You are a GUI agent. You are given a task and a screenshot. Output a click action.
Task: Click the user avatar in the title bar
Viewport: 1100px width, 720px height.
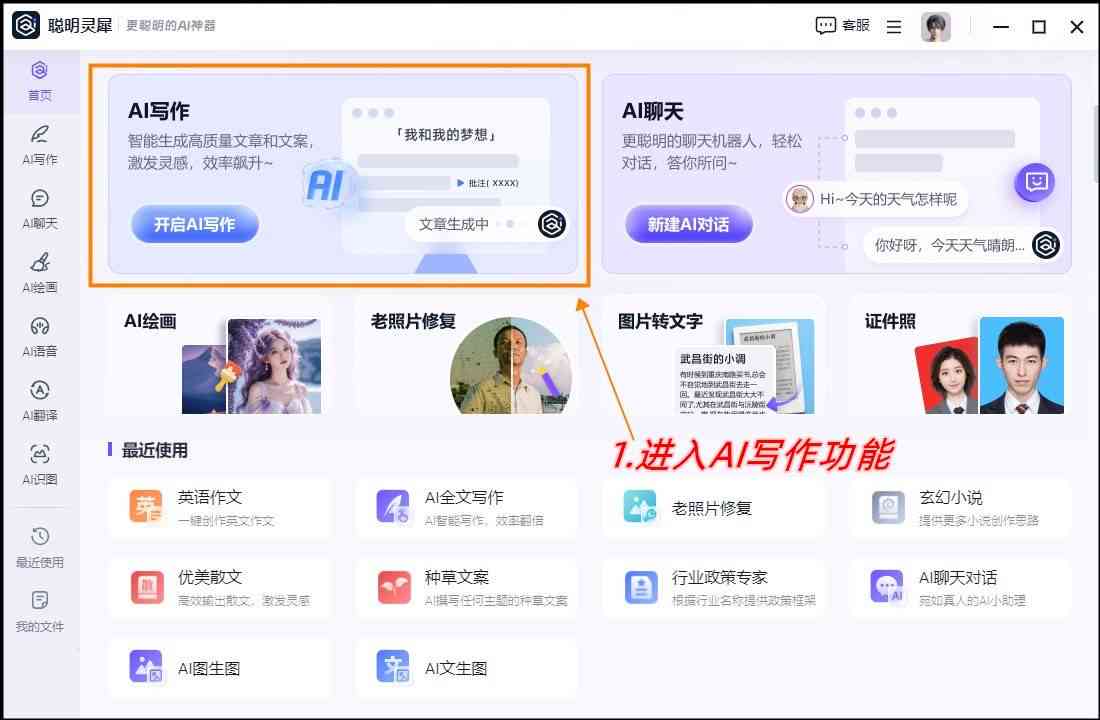[x=936, y=26]
